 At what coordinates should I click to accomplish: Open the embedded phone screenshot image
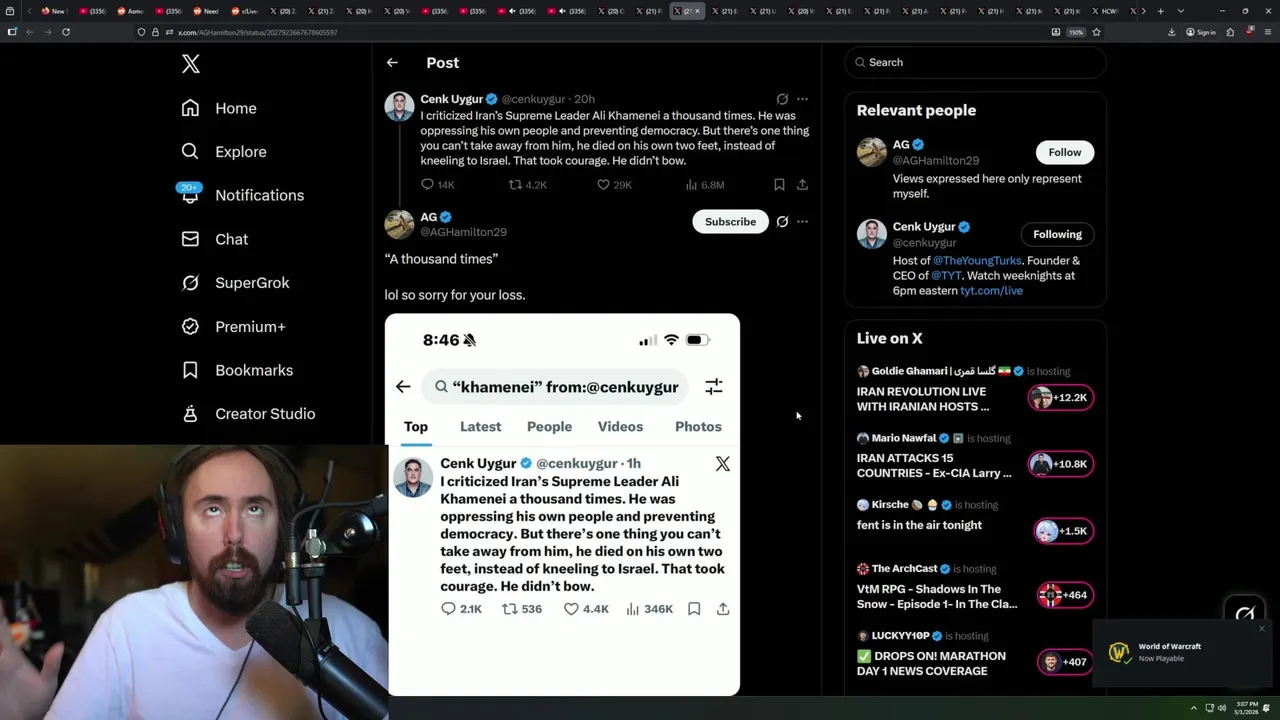coord(562,505)
